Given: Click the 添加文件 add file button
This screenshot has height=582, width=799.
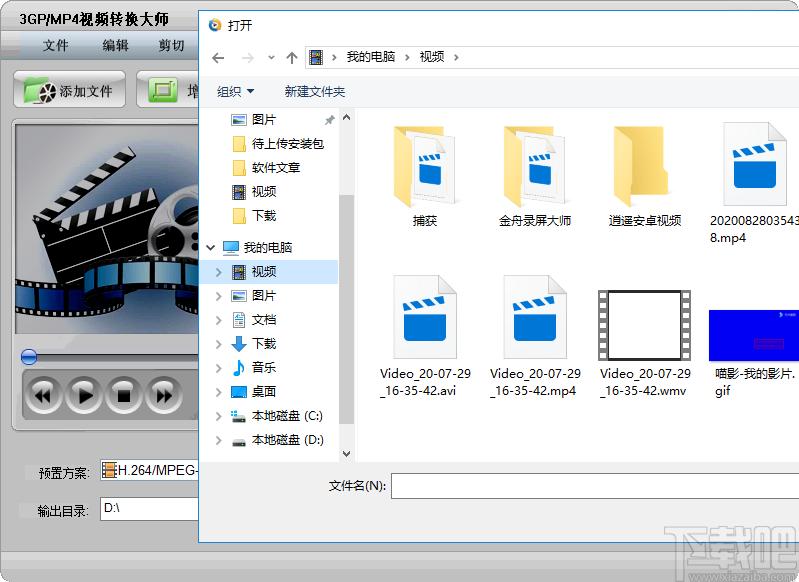Looking at the screenshot, I should tap(69, 91).
